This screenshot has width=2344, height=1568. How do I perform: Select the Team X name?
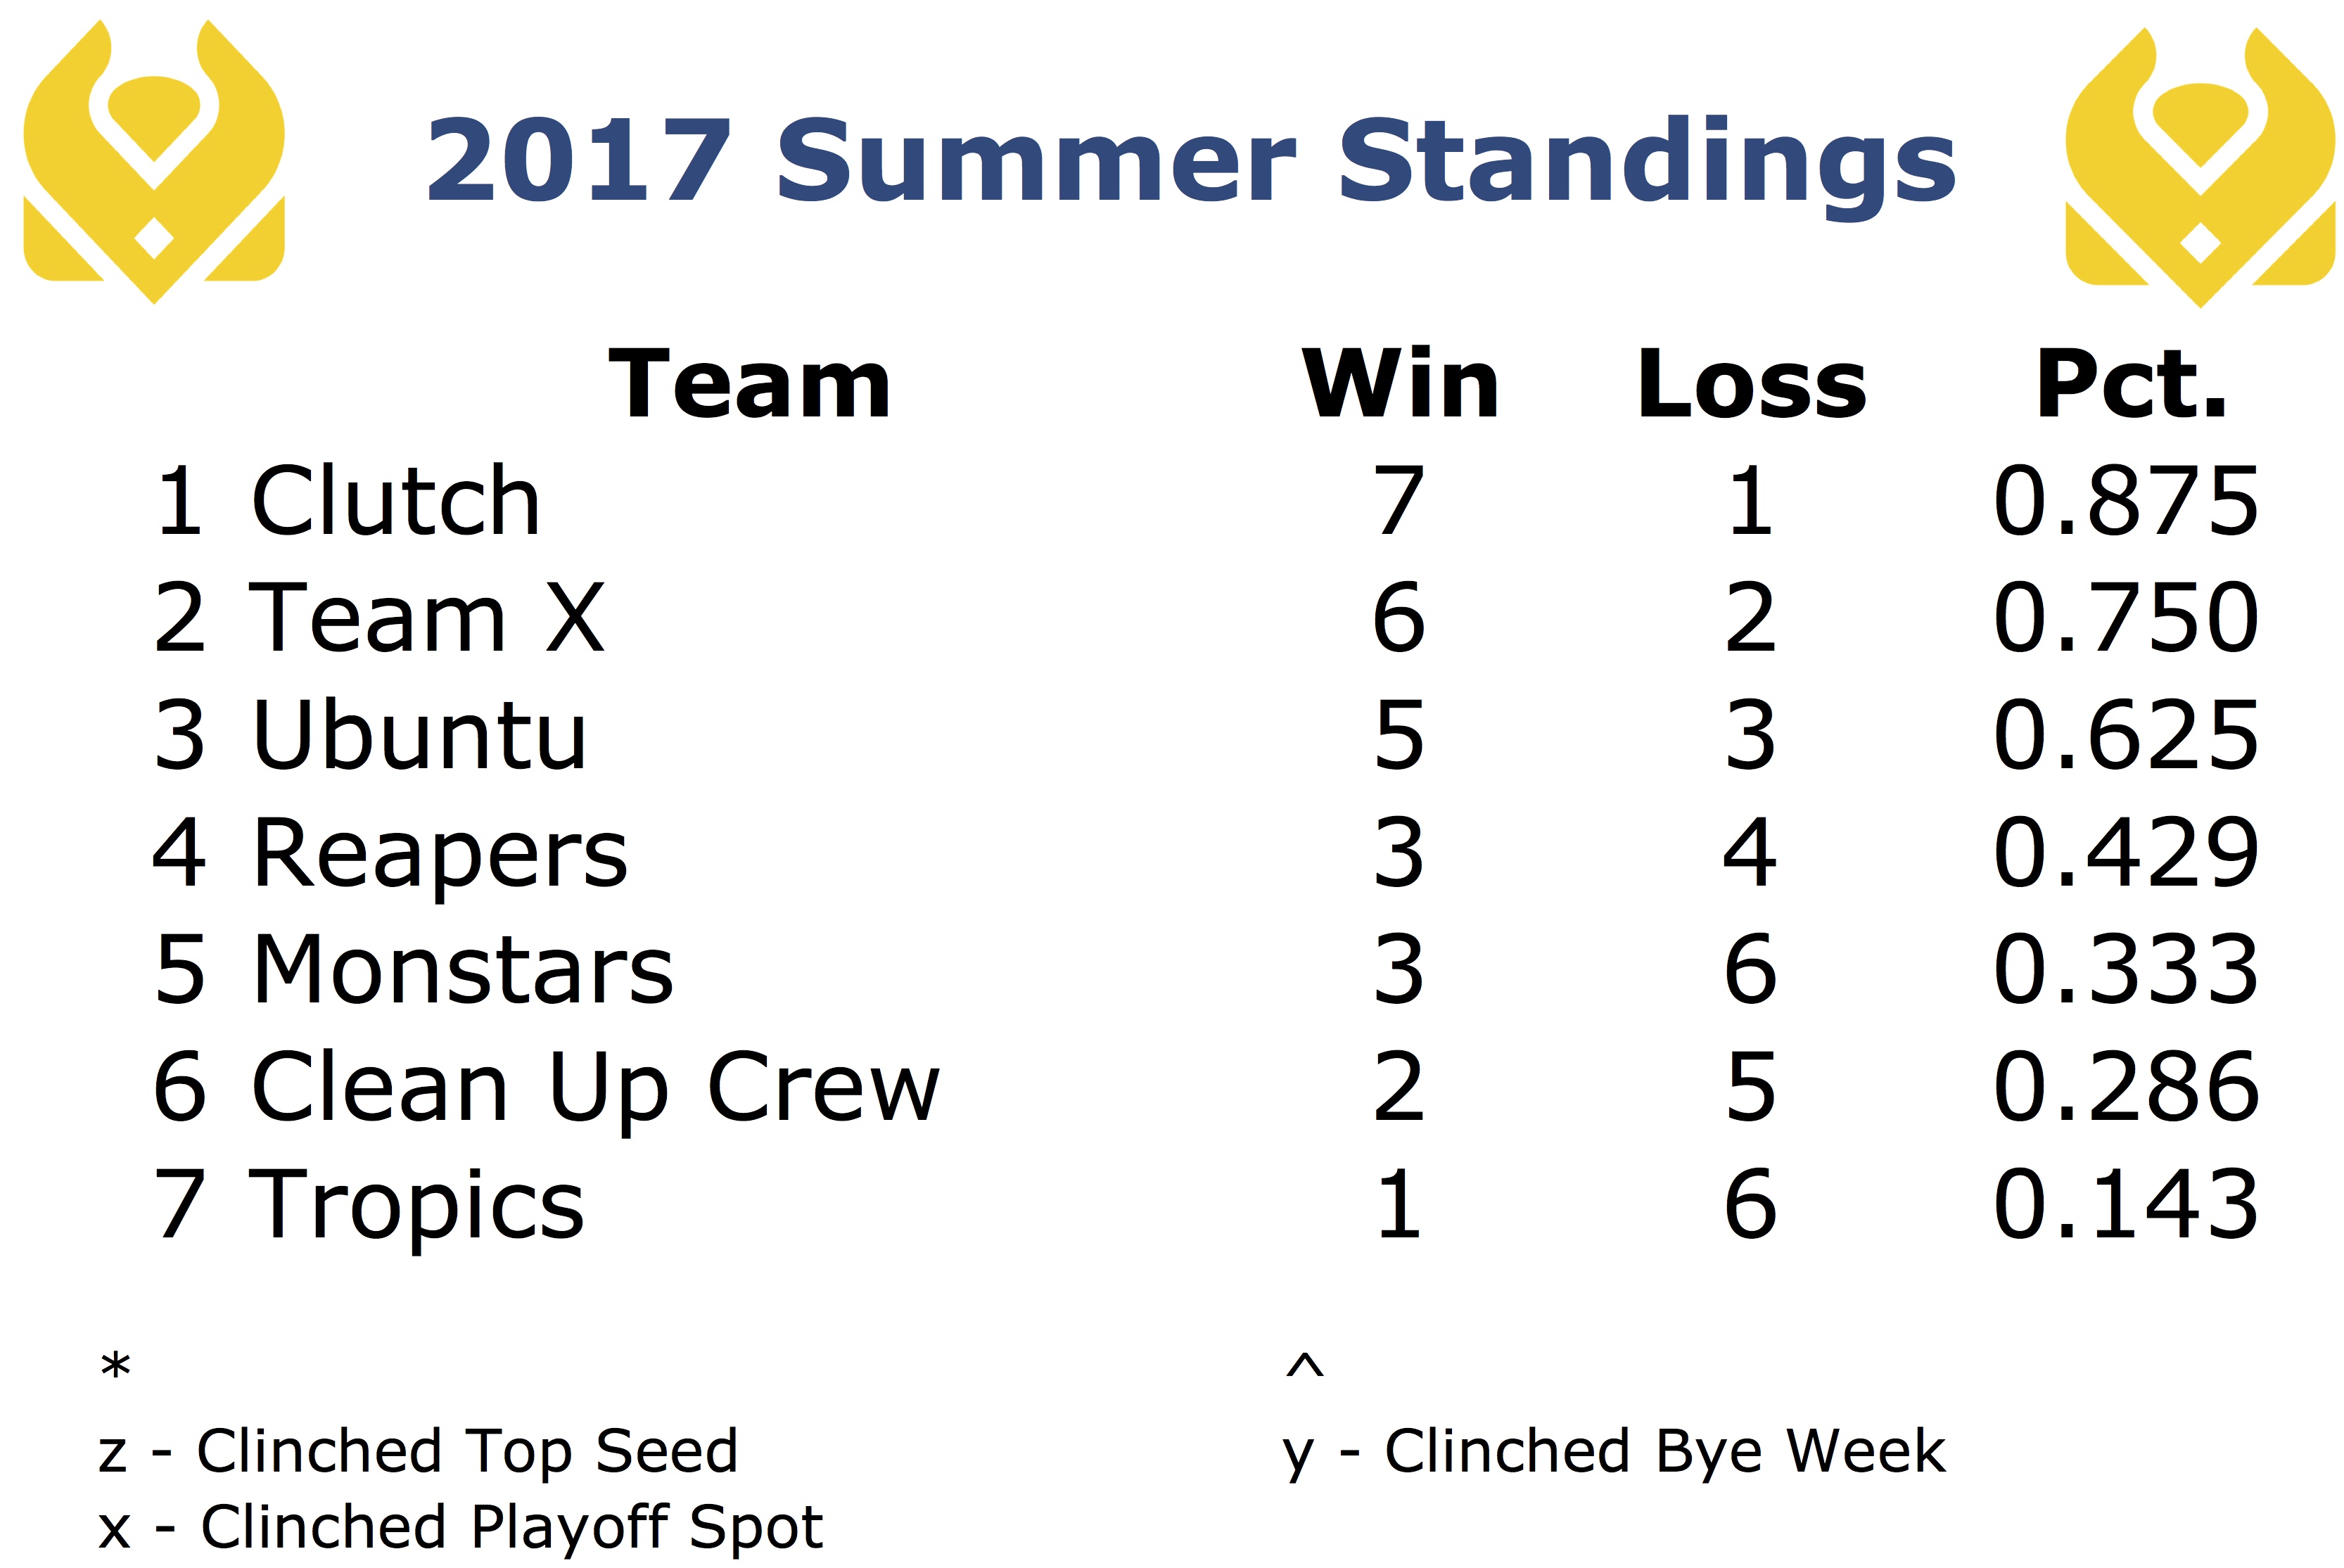tap(427, 618)
